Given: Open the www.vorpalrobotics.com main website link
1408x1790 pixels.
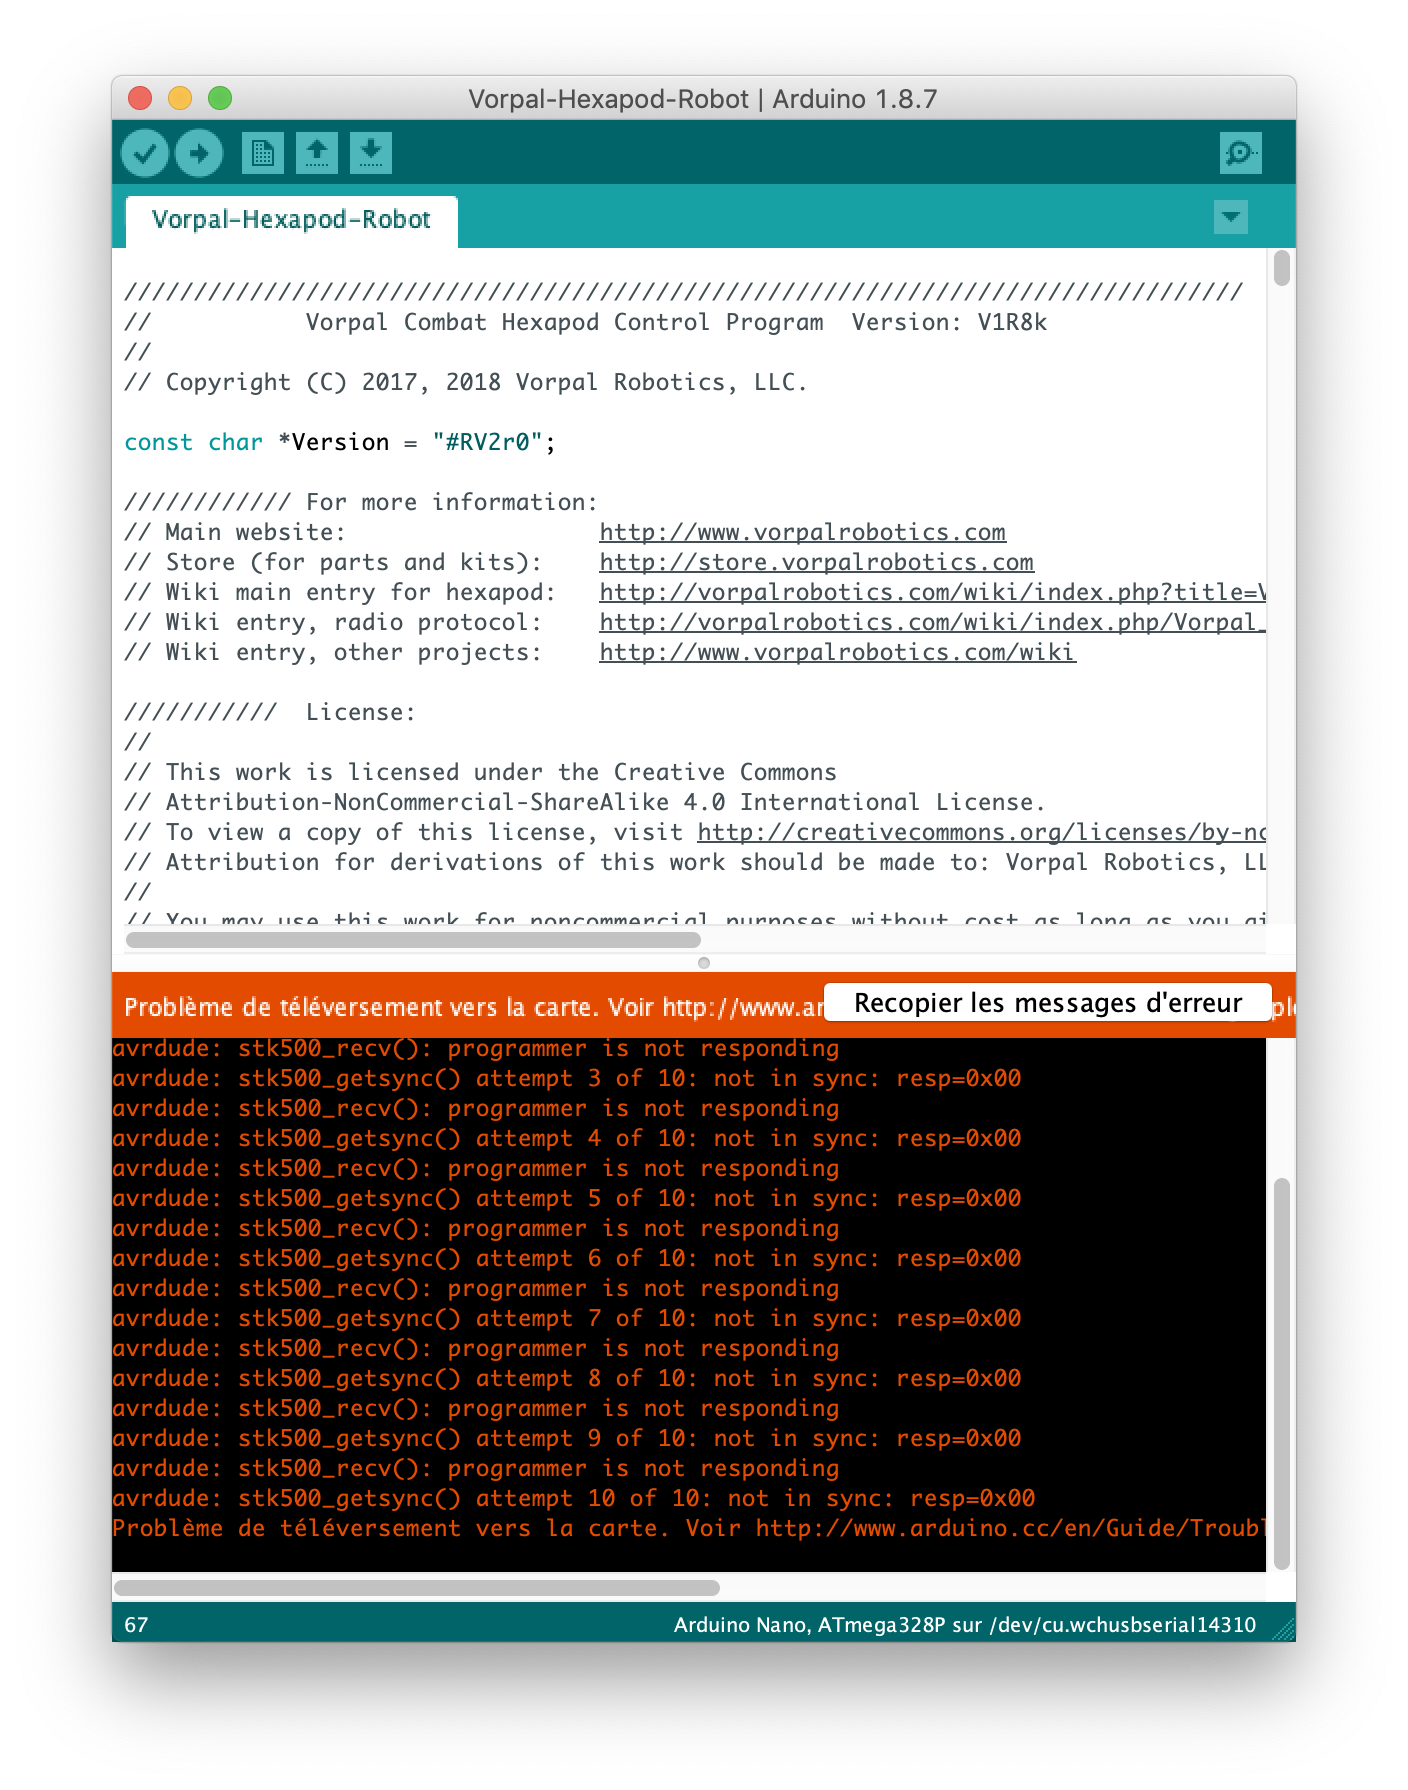Looking at the screenshot, I should coord(802,532).
